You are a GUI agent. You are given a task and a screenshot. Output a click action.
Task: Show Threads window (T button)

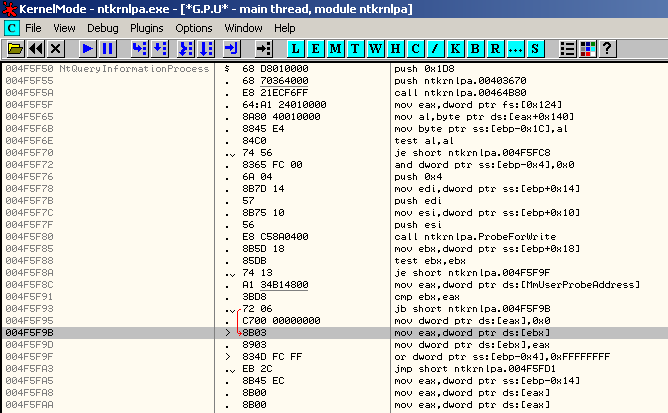[356, 48]
